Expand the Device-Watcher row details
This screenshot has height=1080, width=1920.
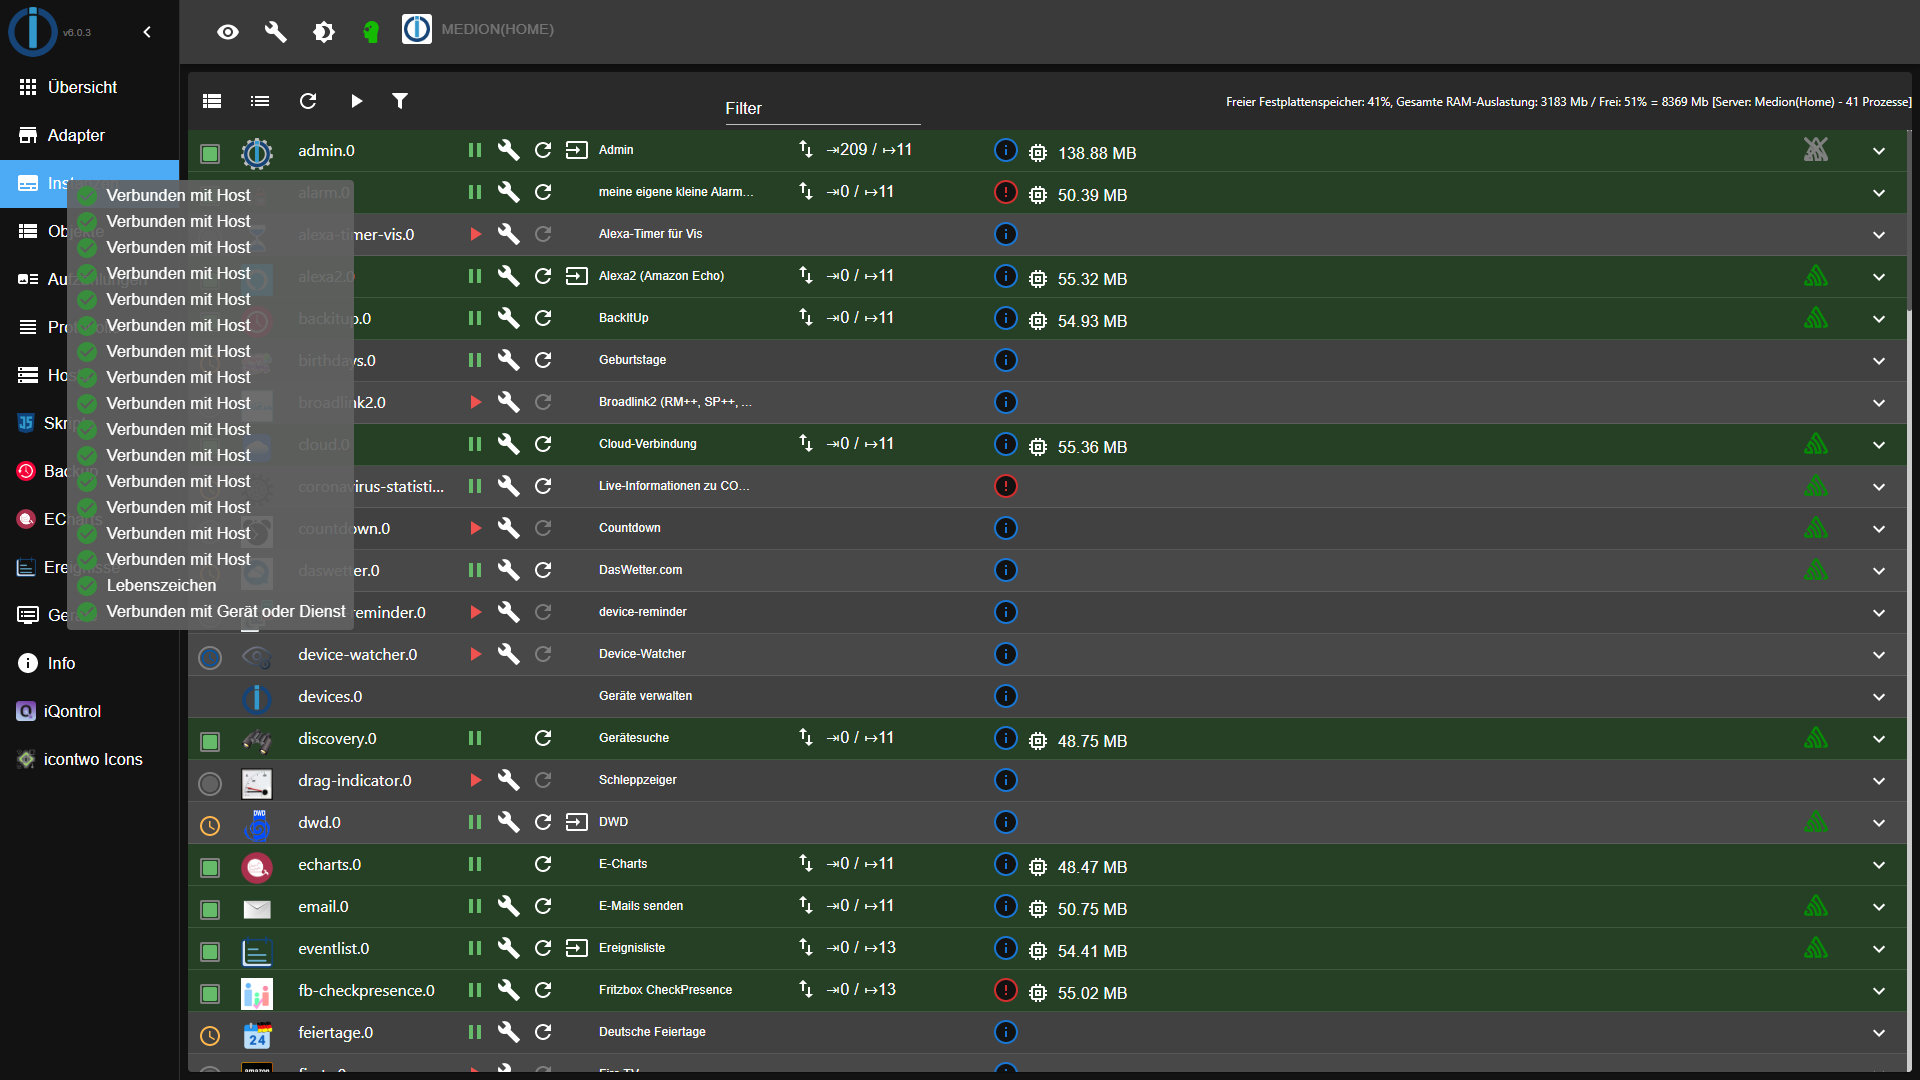click(1879, 655)
